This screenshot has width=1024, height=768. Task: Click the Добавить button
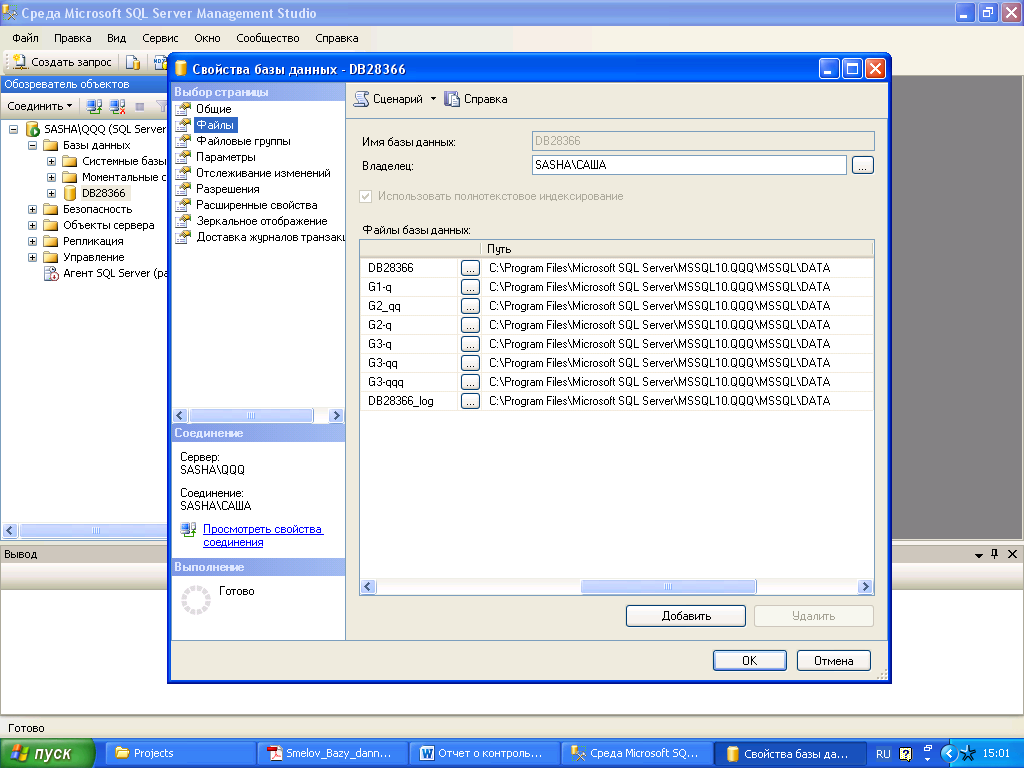pos(686,616)
